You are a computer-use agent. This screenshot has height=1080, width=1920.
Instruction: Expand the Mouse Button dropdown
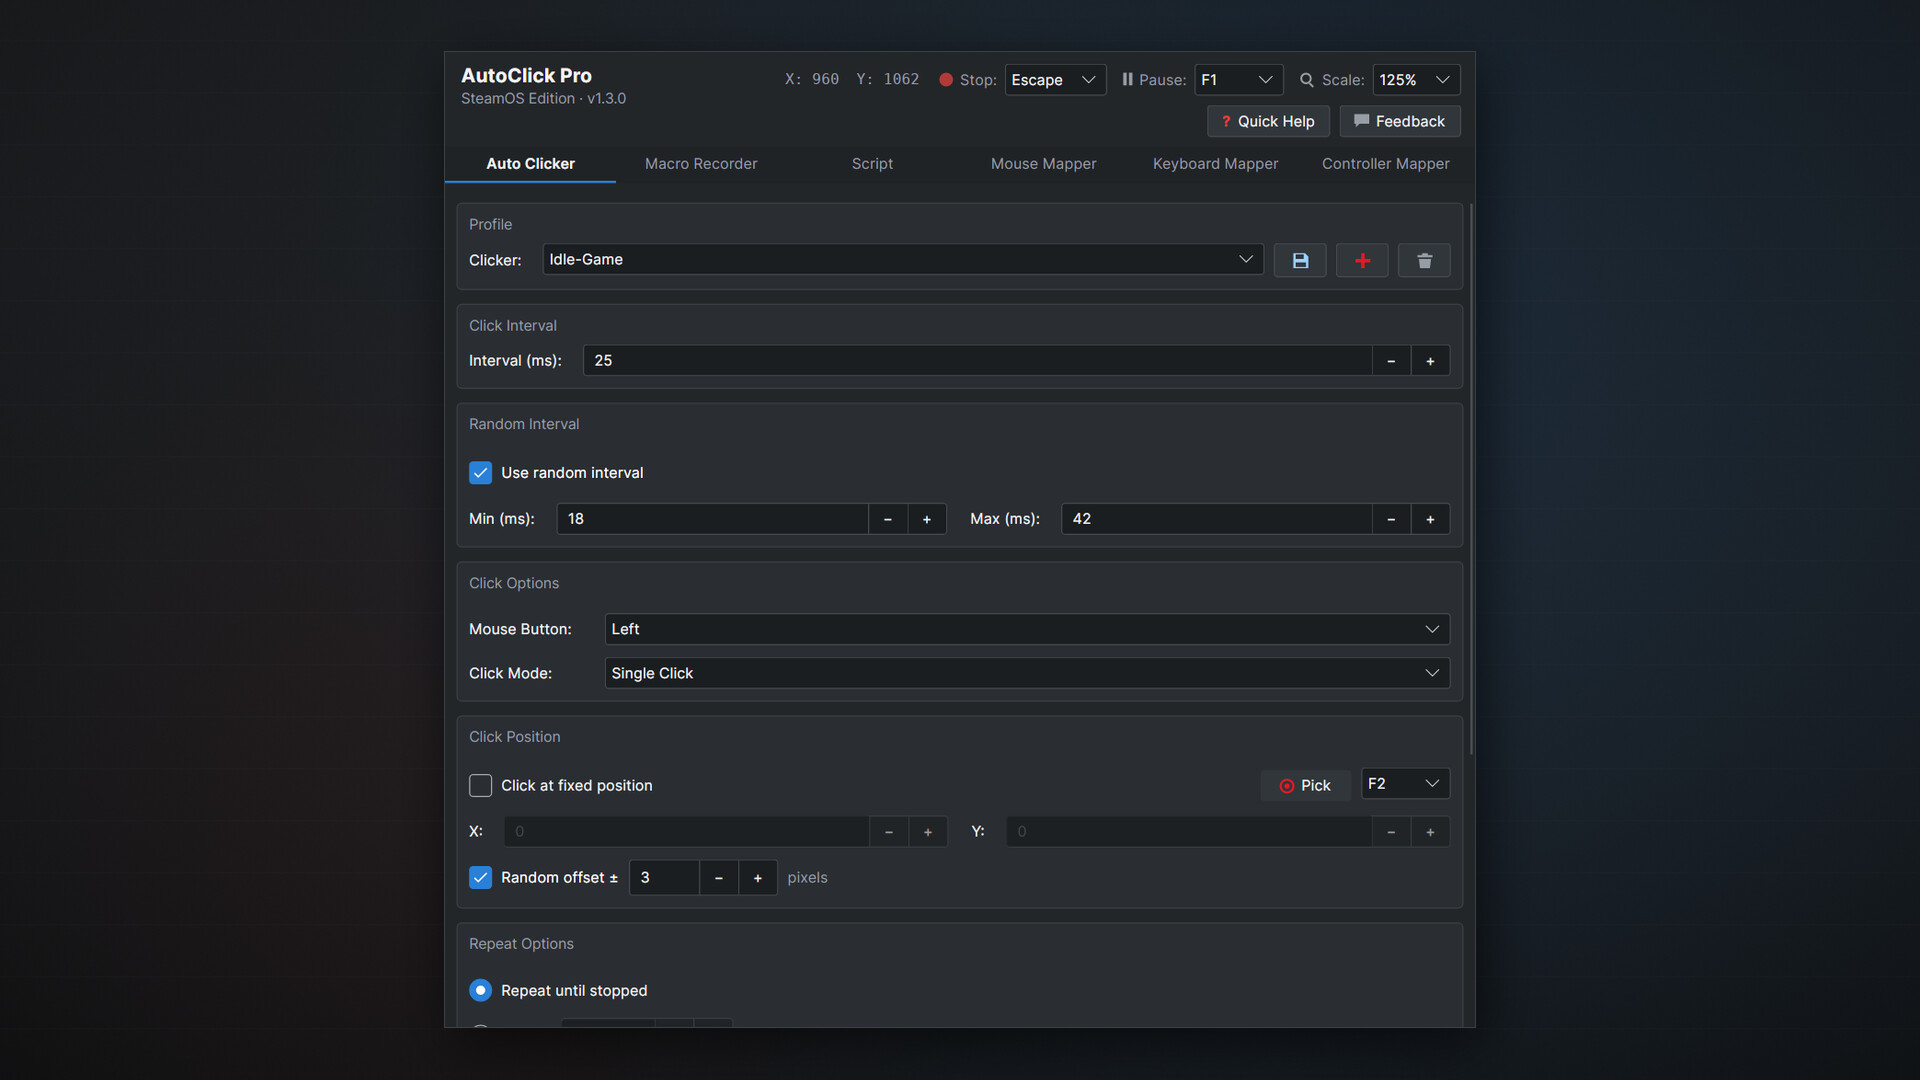(1027, 629)
